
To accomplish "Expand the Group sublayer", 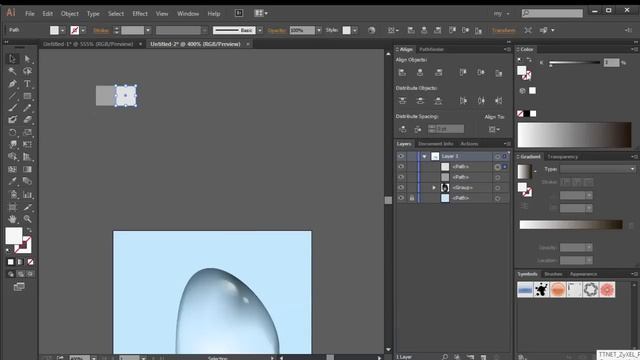I will (434, 188).
